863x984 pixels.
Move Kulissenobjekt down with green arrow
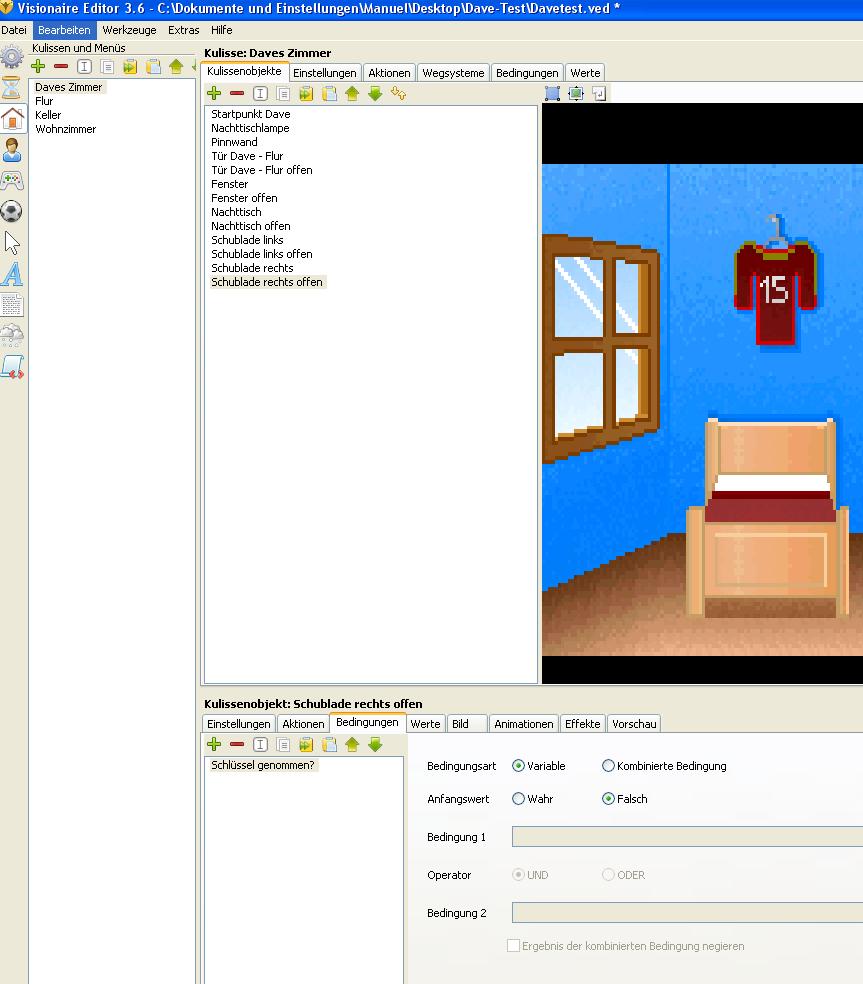[x=375, y=94]
